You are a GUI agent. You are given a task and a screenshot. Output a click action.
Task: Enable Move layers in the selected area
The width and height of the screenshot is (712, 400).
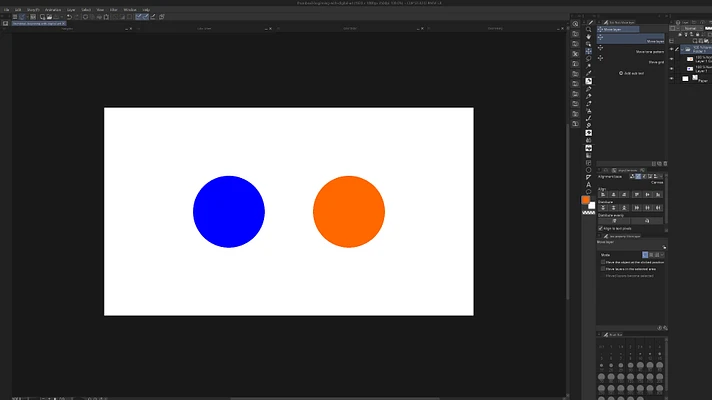point(603,269)
